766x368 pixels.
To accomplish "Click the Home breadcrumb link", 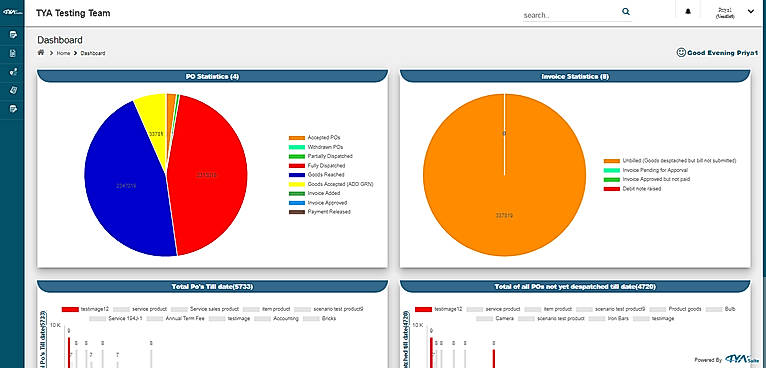I will click(63, 53).
